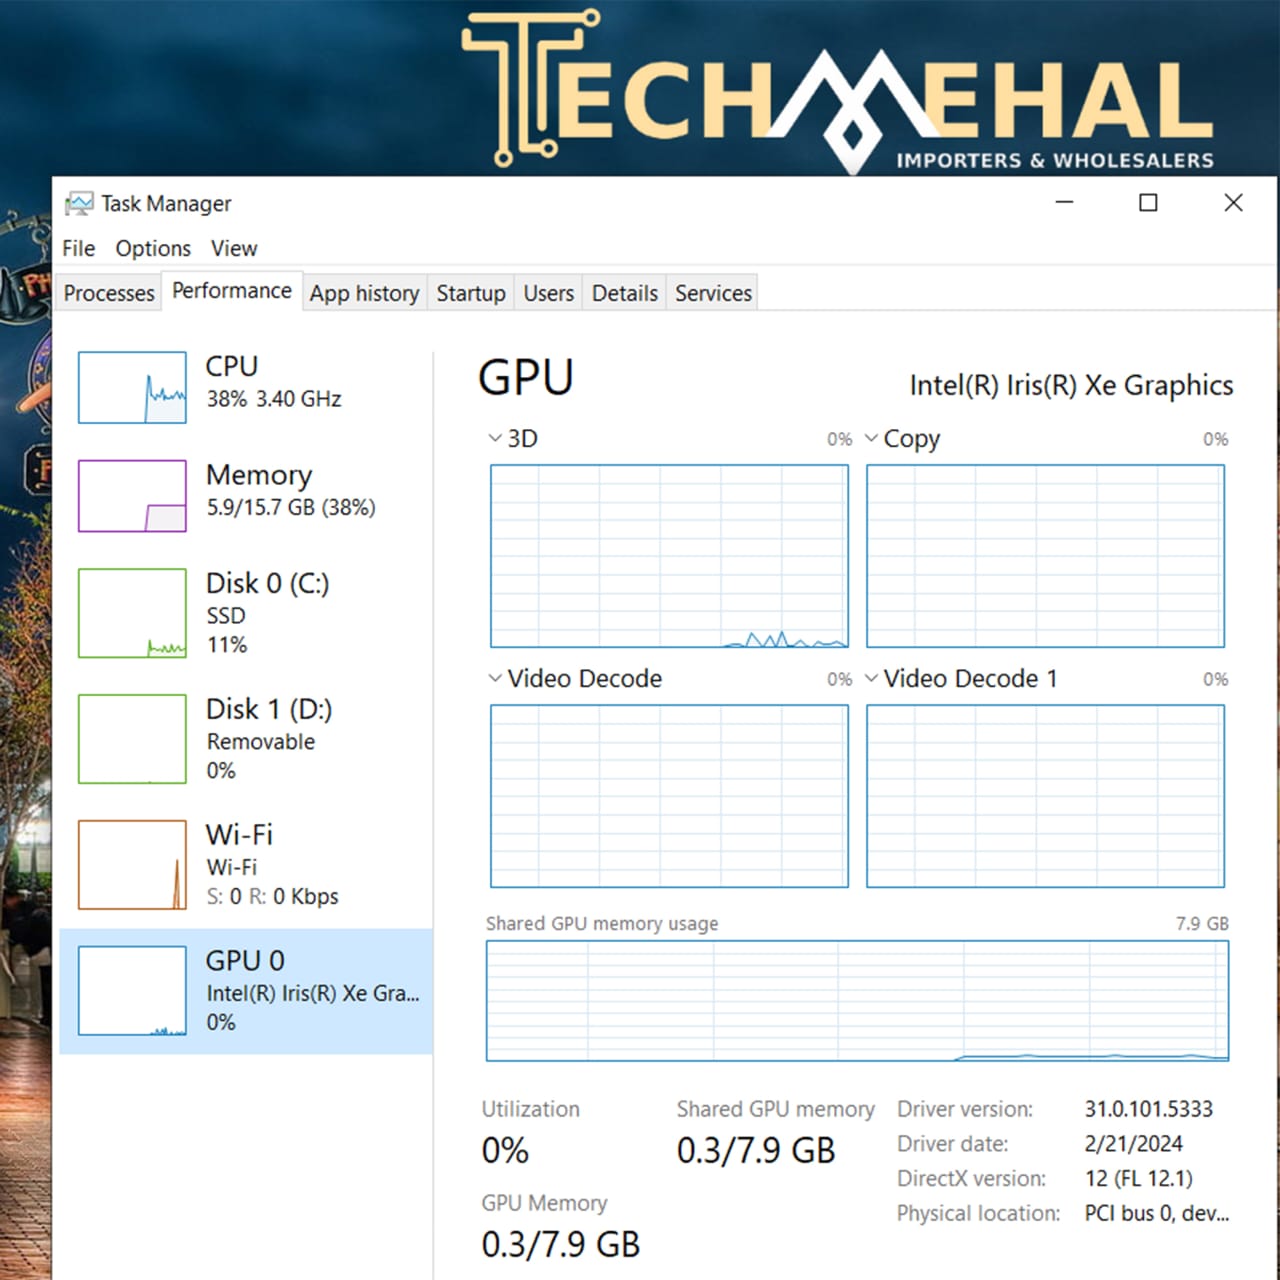Click the 11% text under Disk 0
The width and height of the screenshot is (1280, 1280).
click(227, 645)
